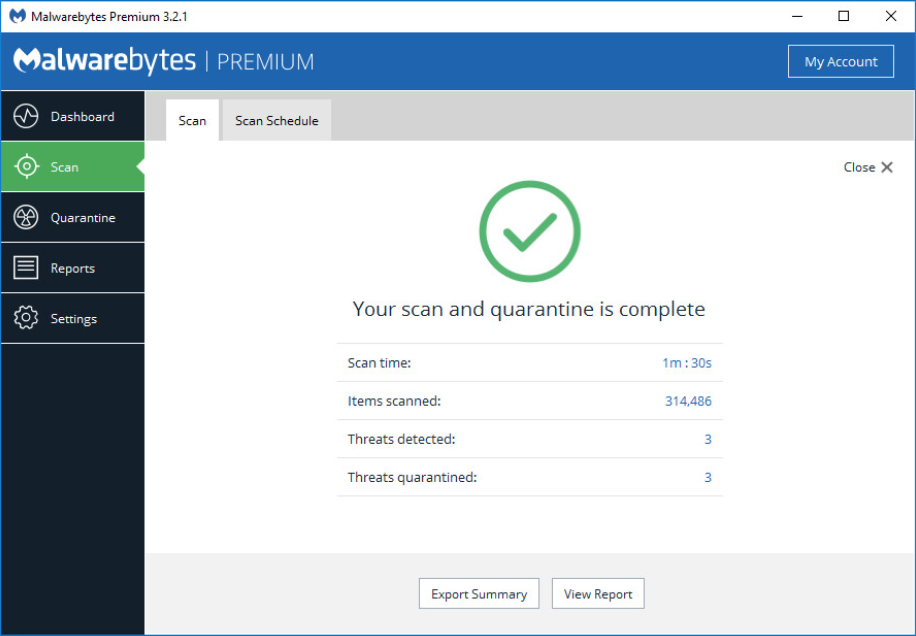
Task: Switch to the Scan Schedule tab
Action: pos(277,120)
